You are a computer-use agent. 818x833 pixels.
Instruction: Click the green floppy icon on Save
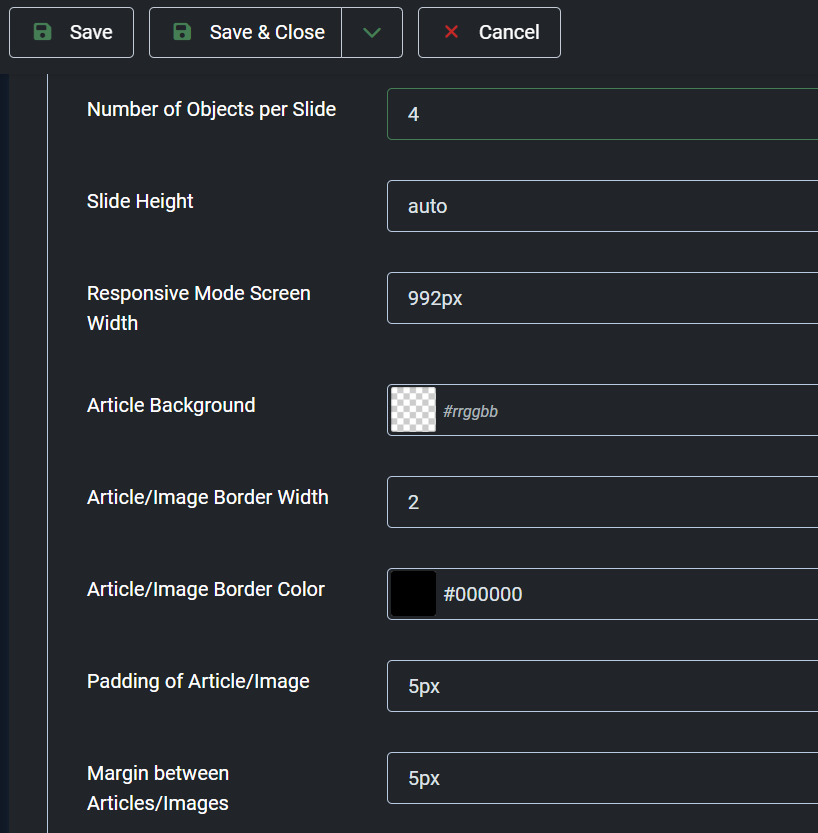click(x=42, y=32)
